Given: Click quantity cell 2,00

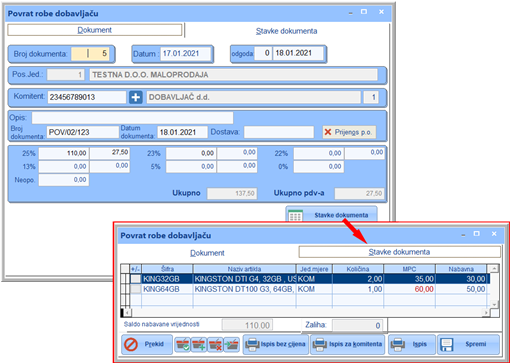Looking at the screenshot, I should click(358, 279).
